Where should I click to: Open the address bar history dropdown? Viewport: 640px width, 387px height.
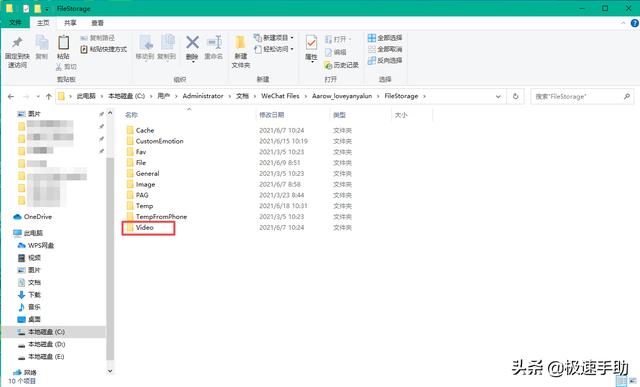click(498, 96)
